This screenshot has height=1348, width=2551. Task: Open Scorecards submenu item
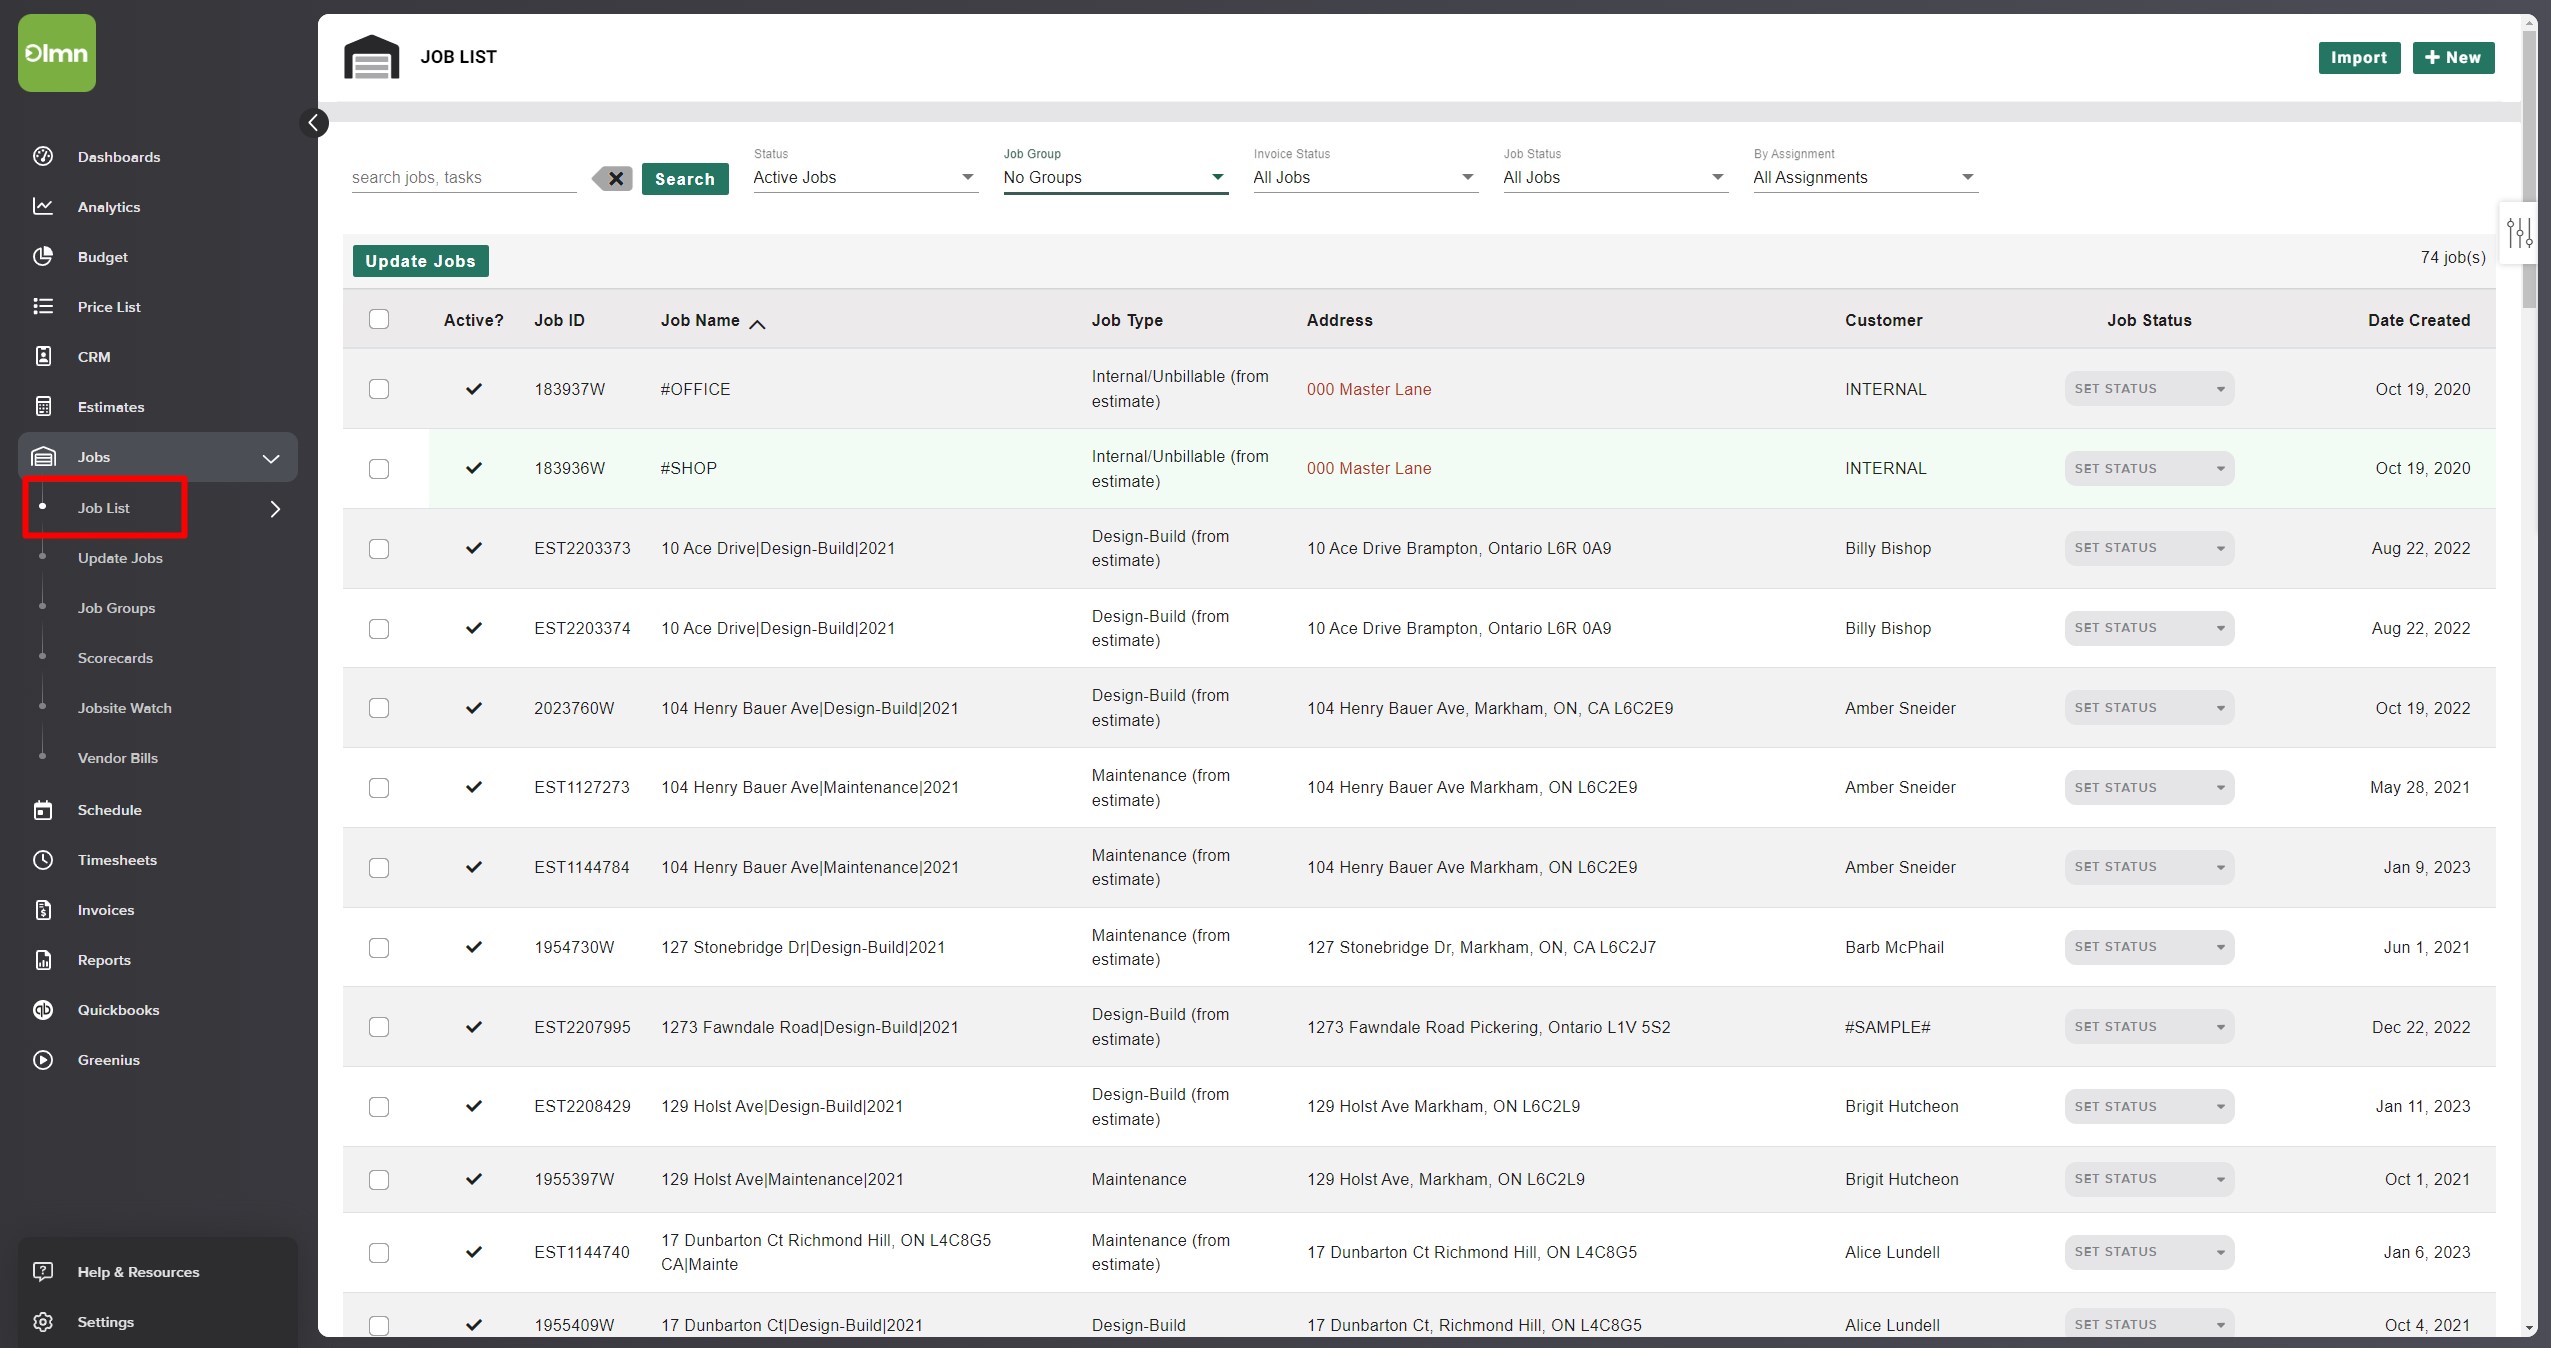(x=115, y=658)
